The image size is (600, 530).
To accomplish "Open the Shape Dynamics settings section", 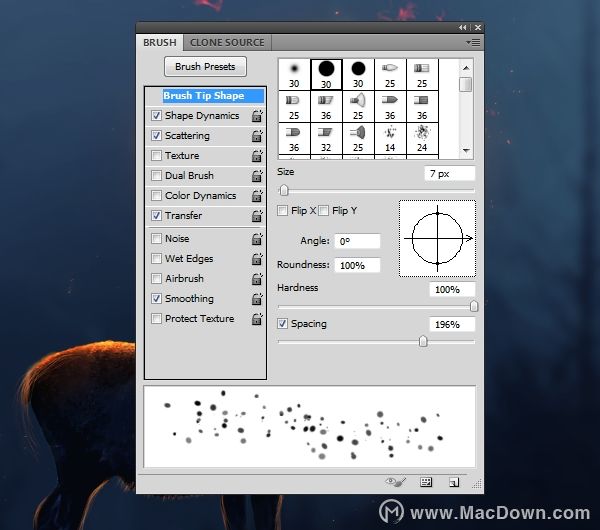I will click(x=202, y=116).
